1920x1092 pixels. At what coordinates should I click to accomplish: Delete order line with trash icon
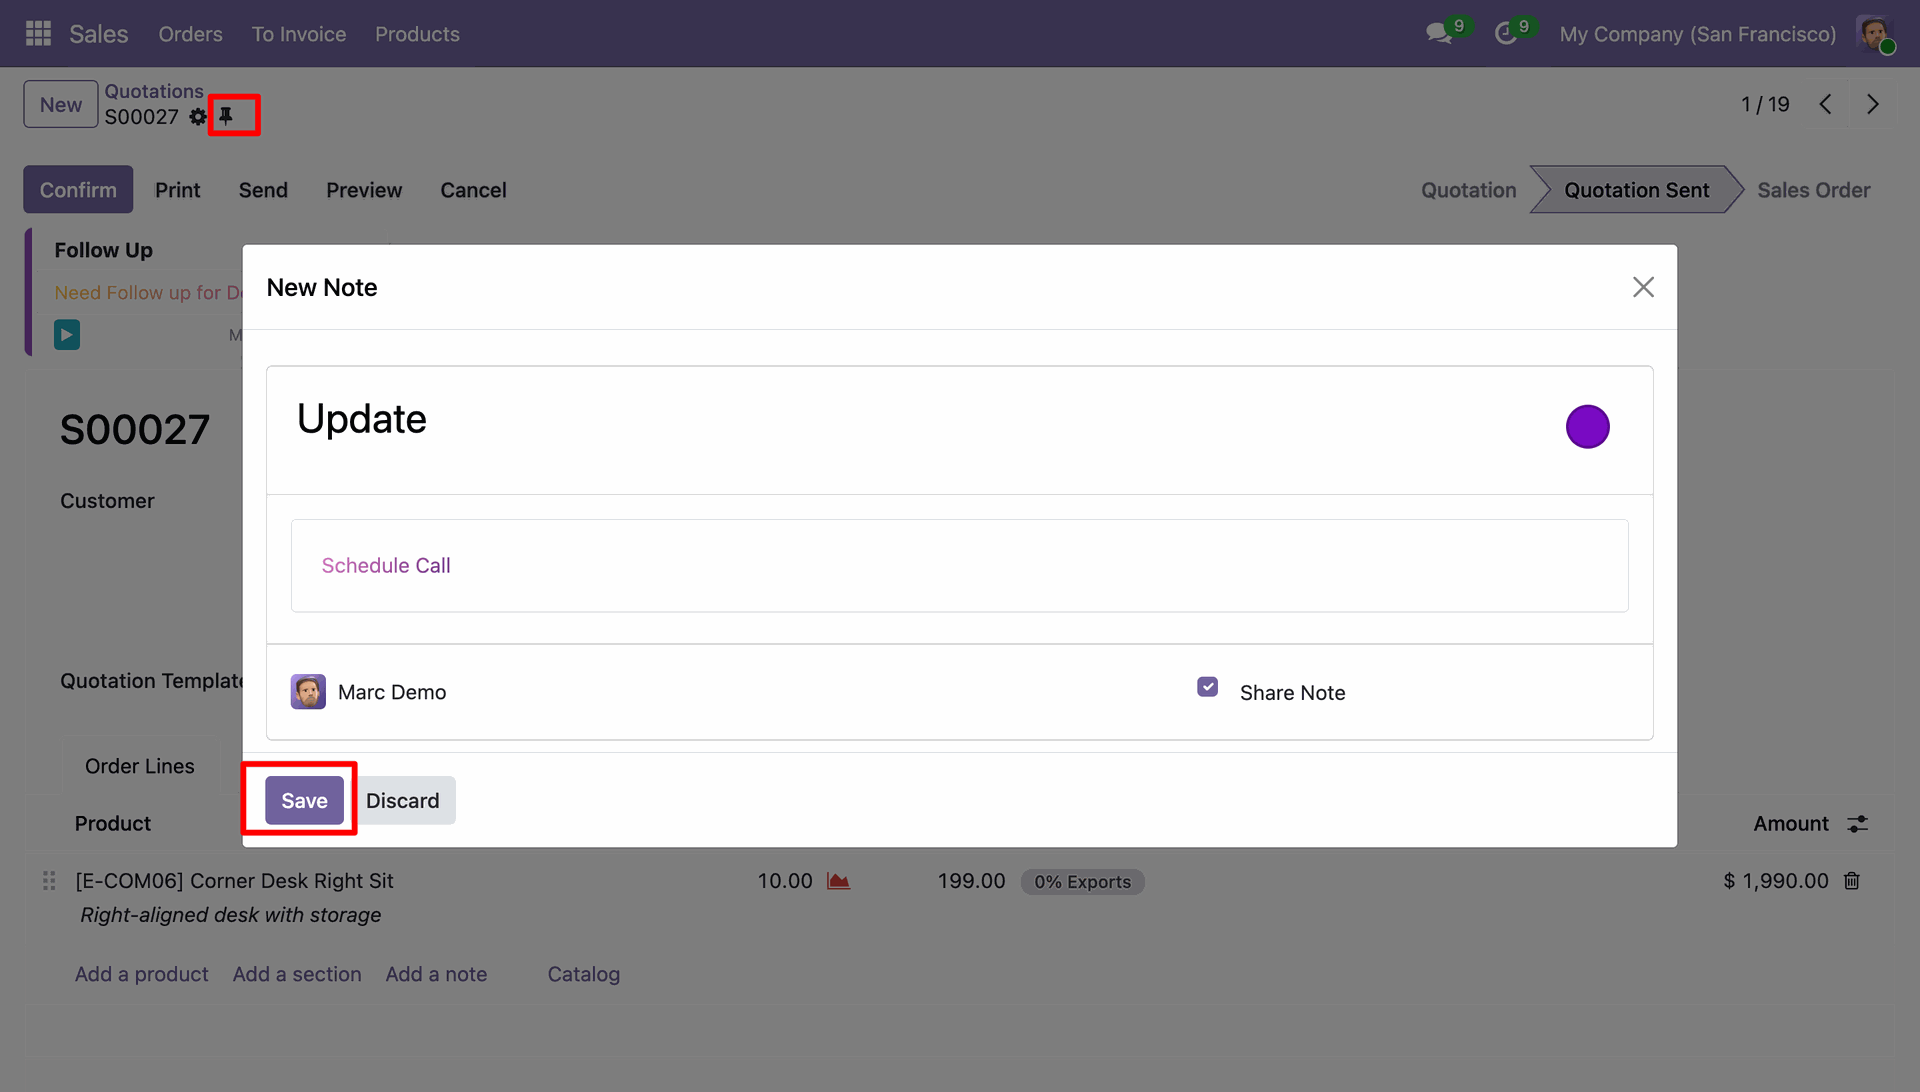(x=1852, y=881)
